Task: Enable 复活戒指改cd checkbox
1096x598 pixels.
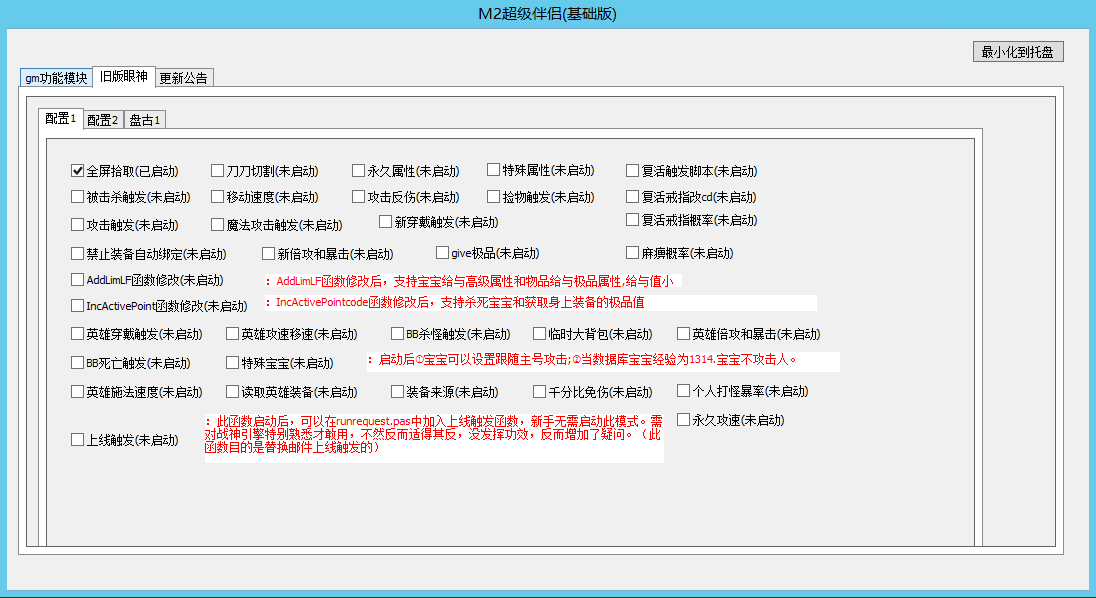Action: coord(633,197)
